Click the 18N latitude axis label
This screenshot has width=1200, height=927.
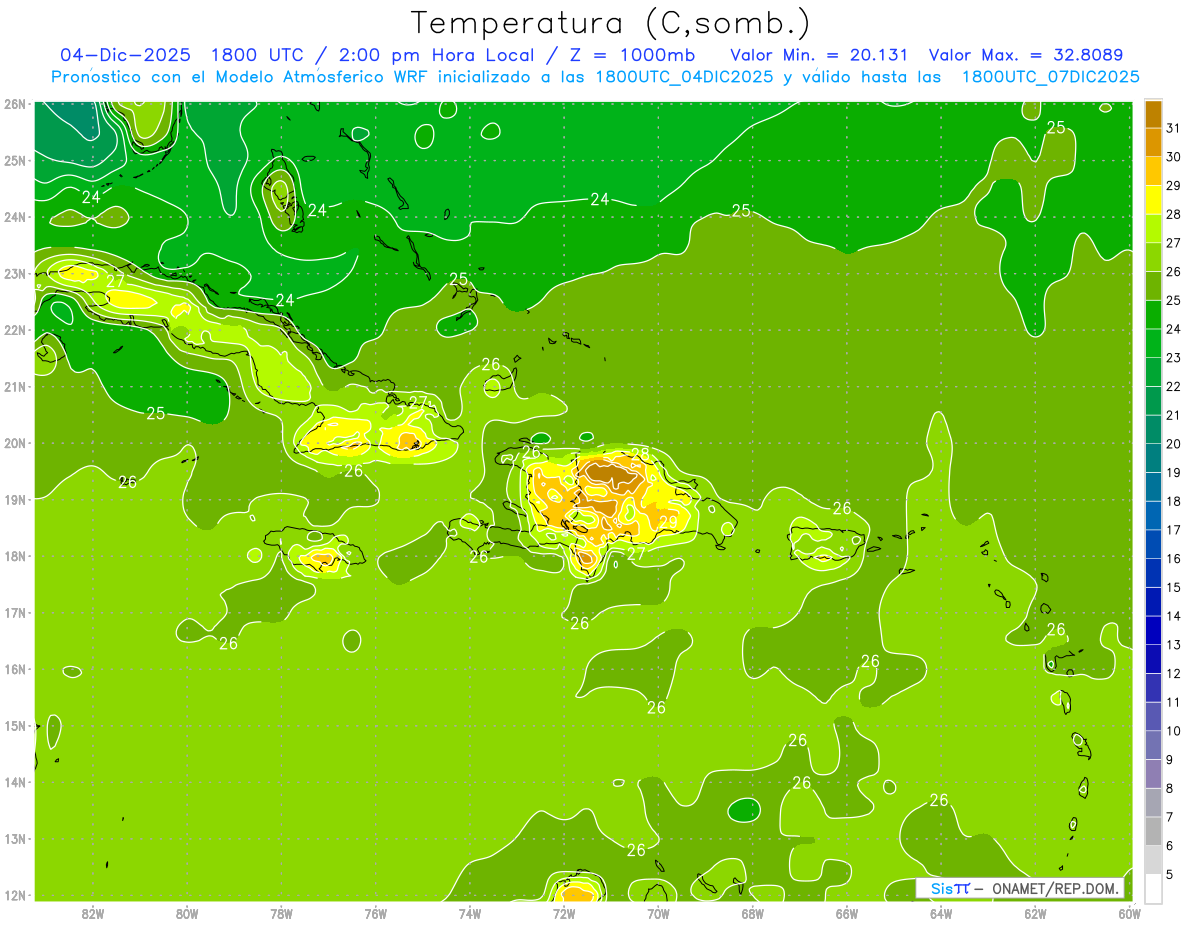click(14, 556)
